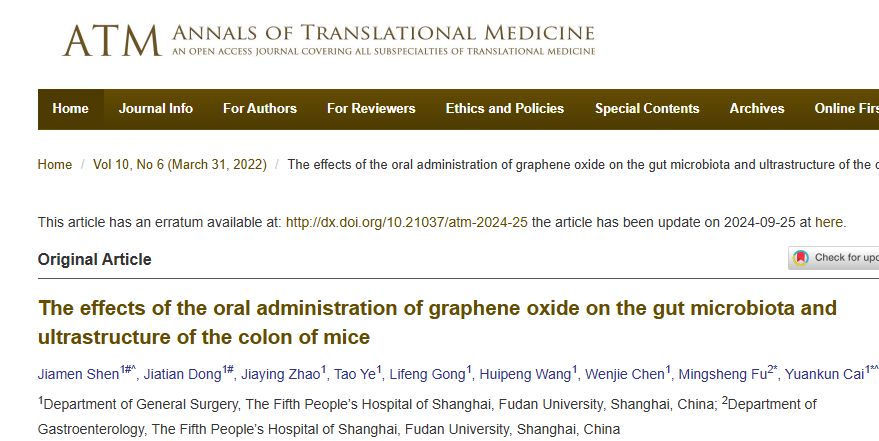Open the erratum DOI link
The height and width of the screenshot is (441, 879).
pyautogui.click(x=406, y=222)
